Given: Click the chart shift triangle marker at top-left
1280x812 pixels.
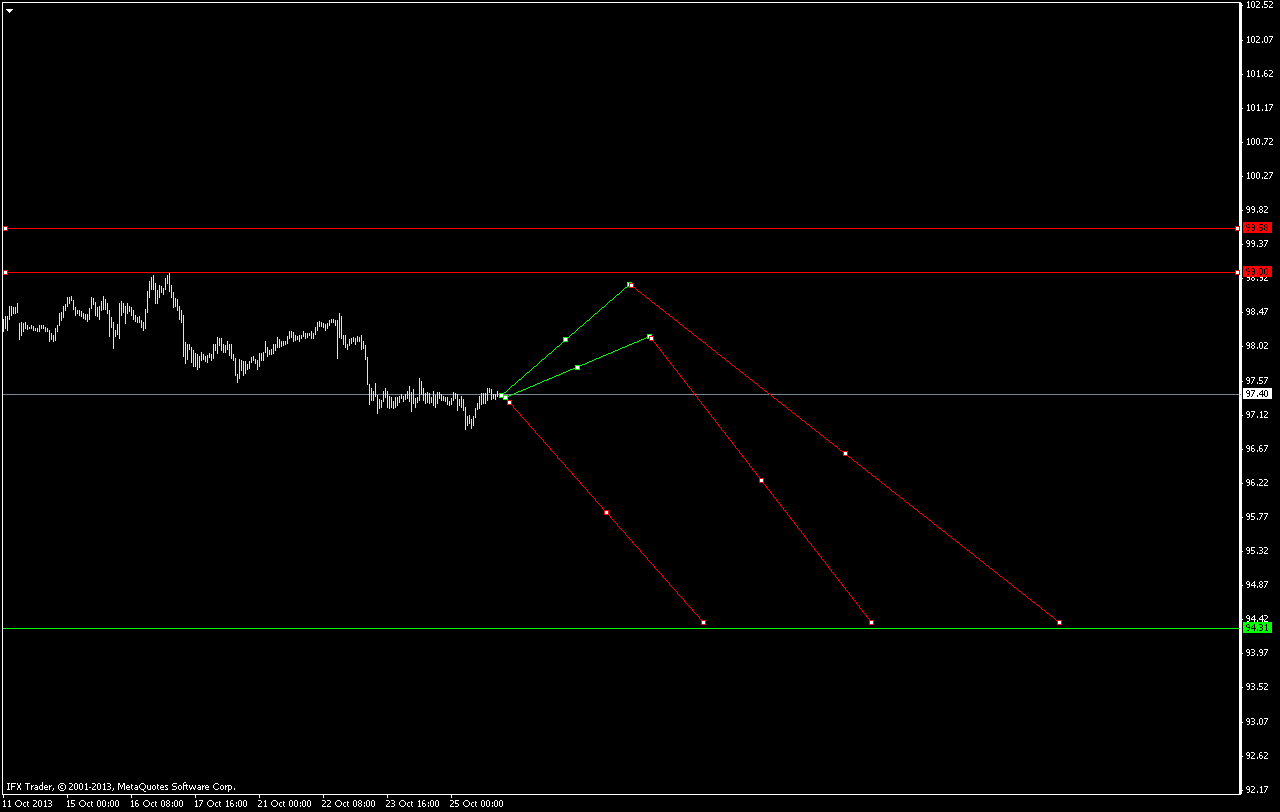Looking at the screenshot, I should [9, 9].
